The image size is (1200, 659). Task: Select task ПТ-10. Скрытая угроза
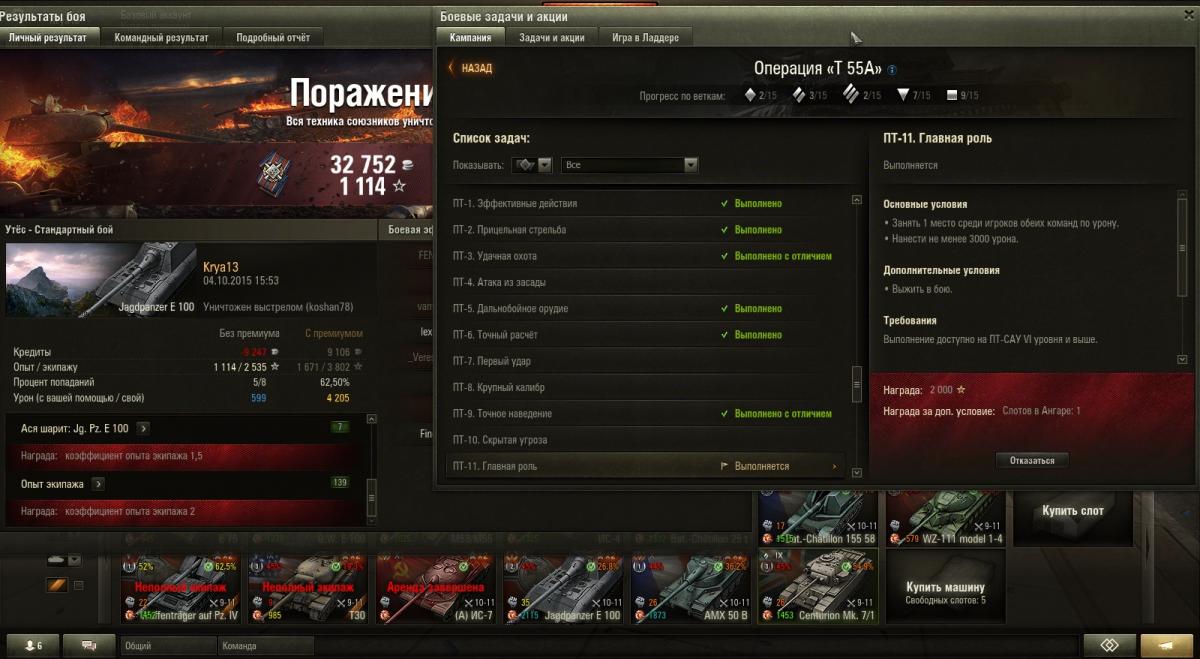point(646,440)
